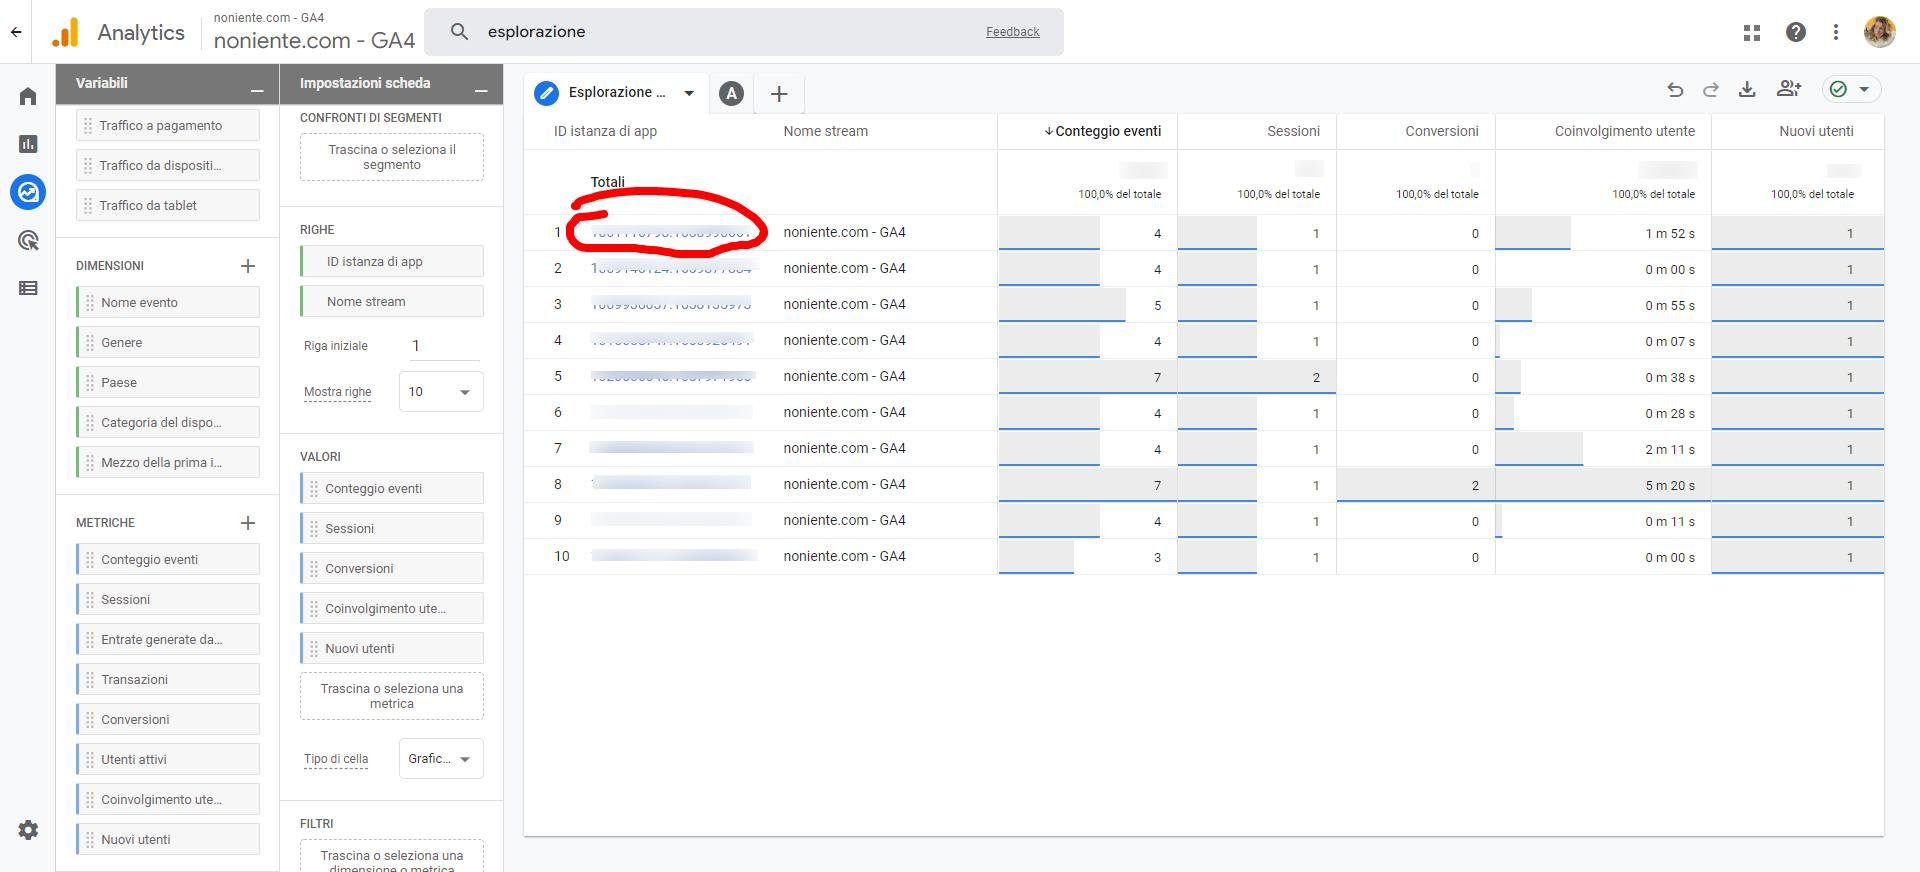Open the Advertising icon in sidebar
This screenshot has height=872, width=1920.
click(x=28, y=240)
